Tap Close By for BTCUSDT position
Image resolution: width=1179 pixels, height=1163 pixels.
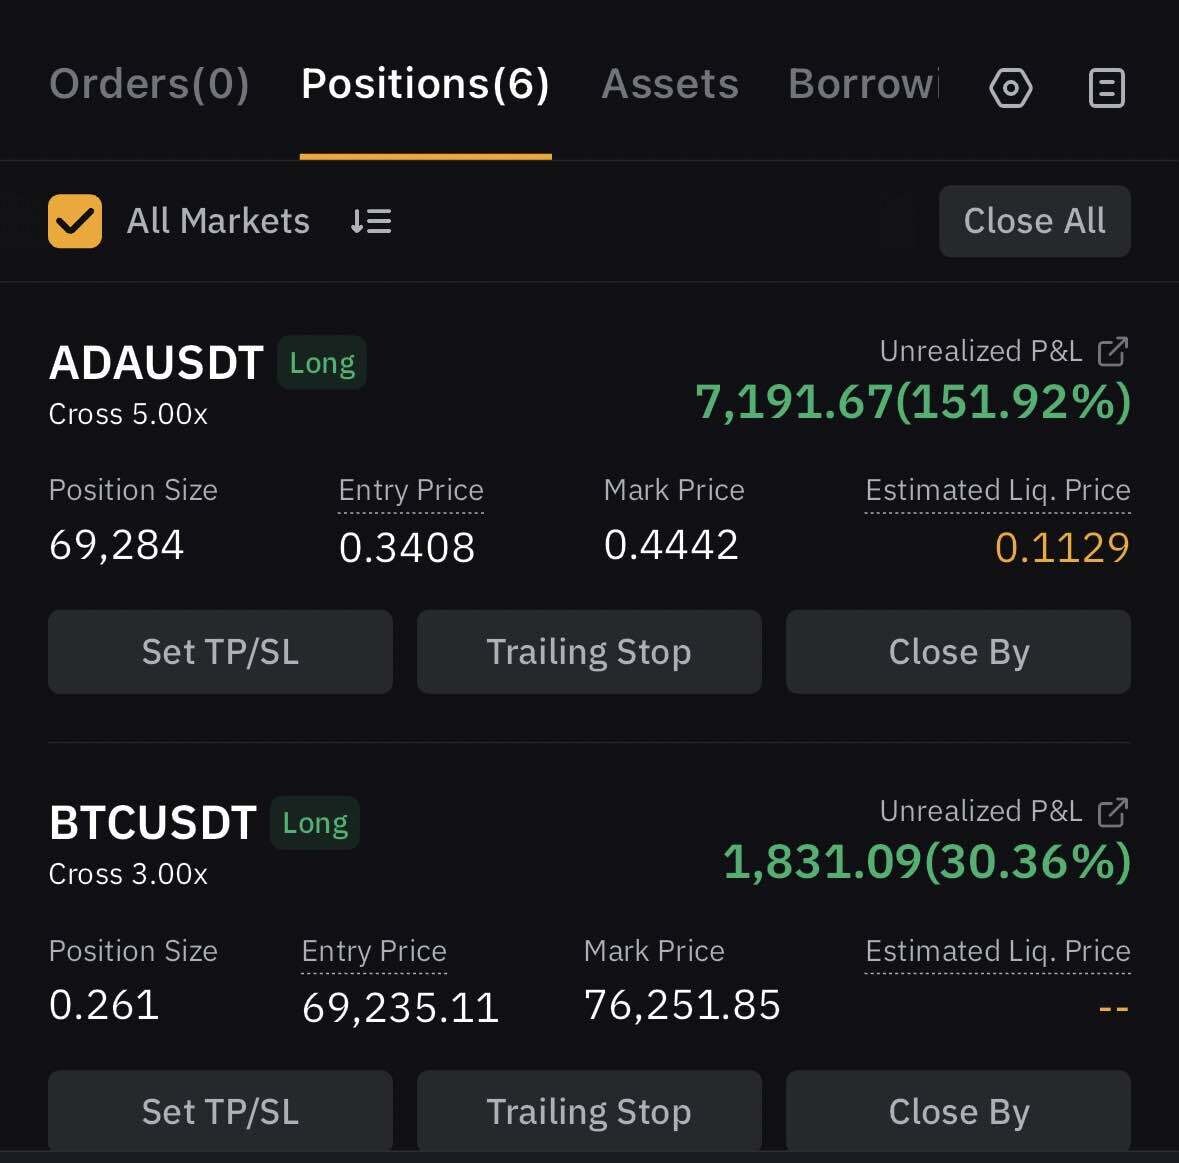coord(958,1111)
